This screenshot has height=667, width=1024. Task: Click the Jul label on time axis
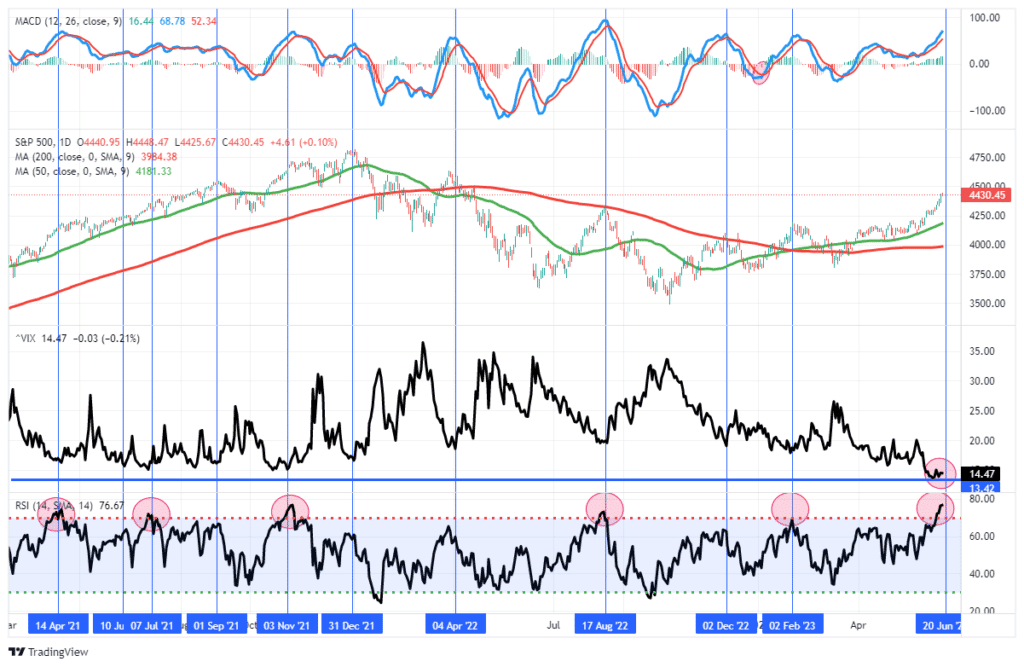tap(553, 625)
